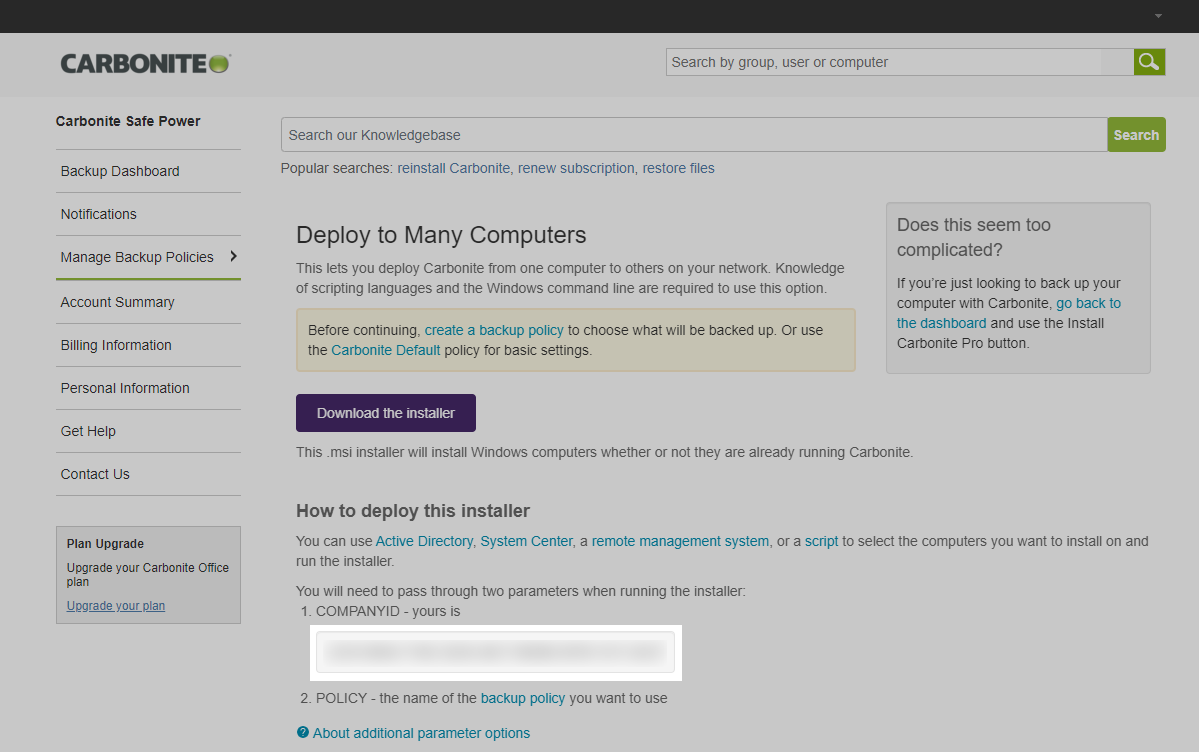Viewport: 1199px width, 752px height.
Task: Click Get Help in sidebar
Action: pos(88,431)
